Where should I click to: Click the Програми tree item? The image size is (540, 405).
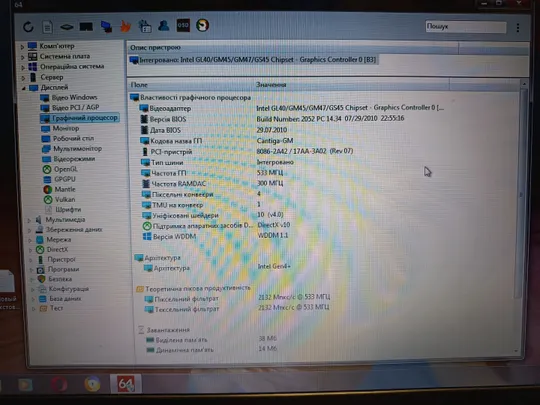[58, 269]
